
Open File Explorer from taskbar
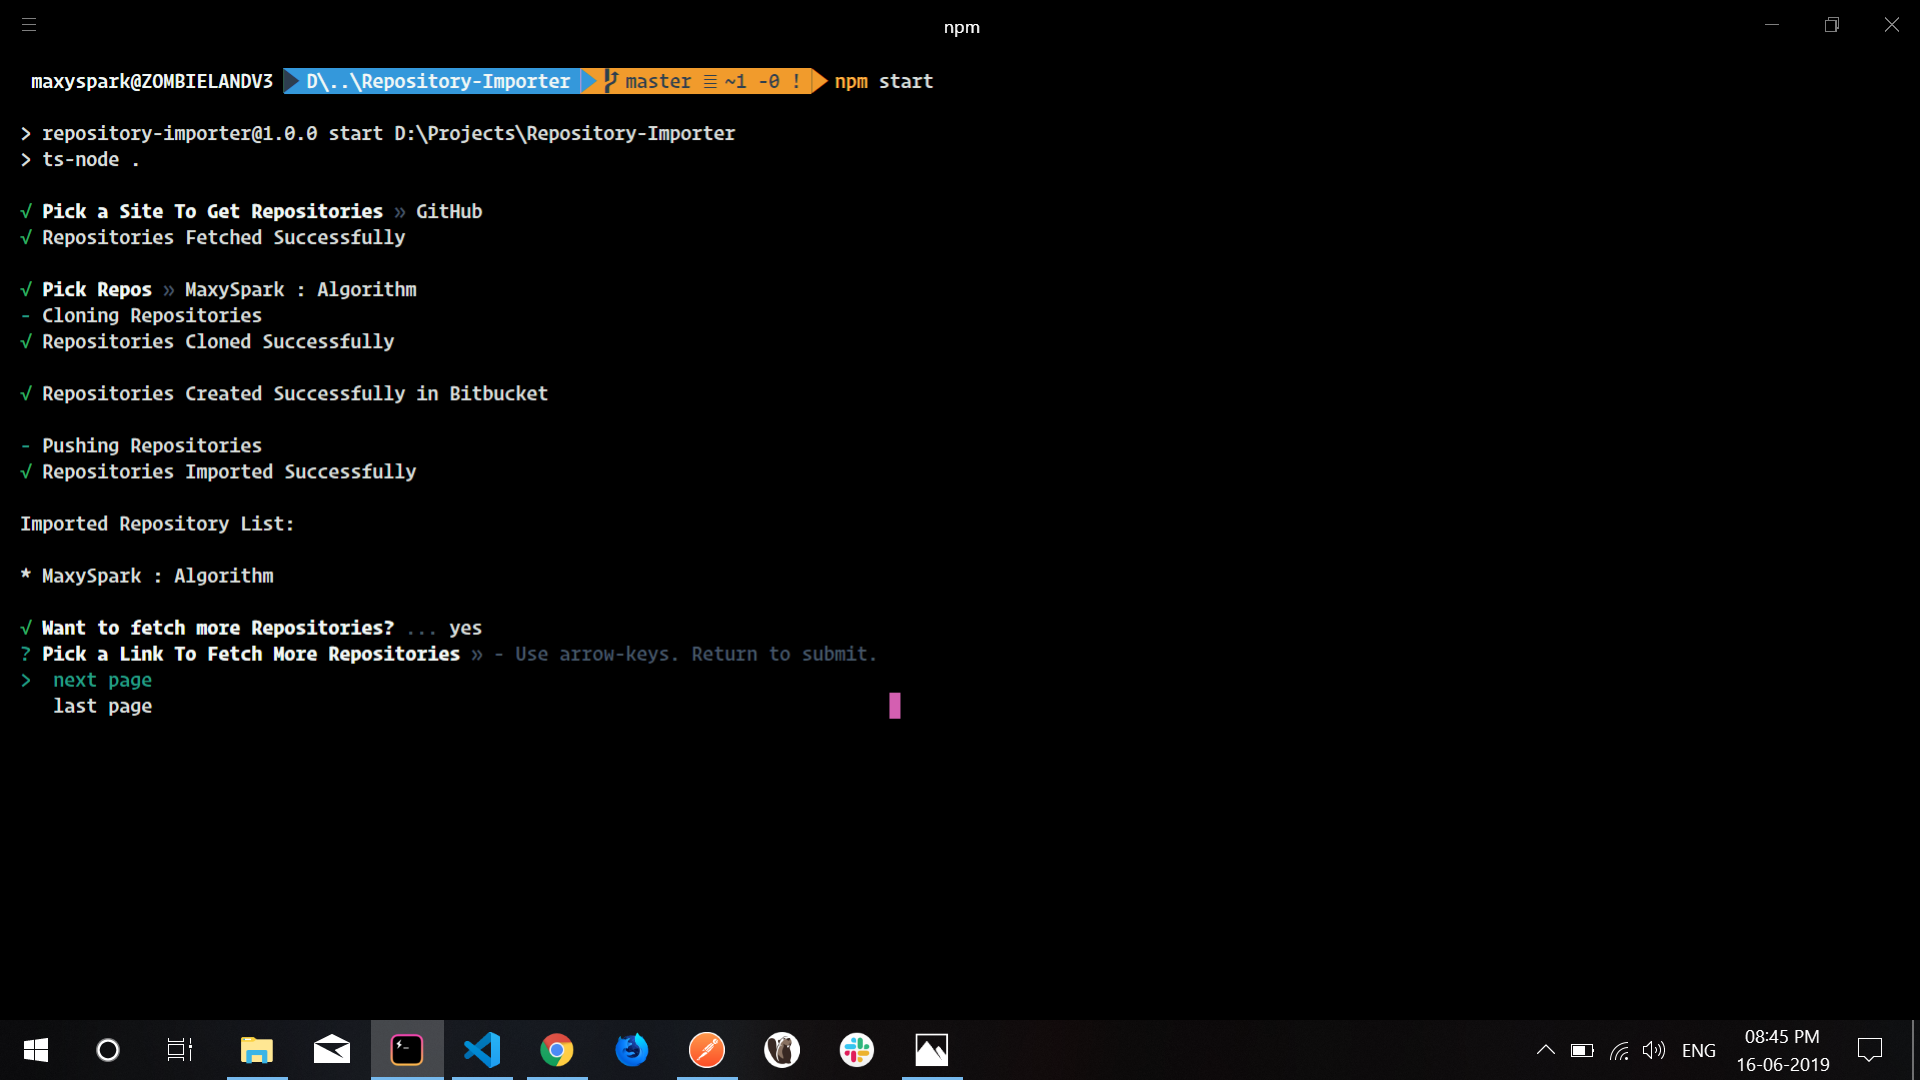coord(257,1050)
